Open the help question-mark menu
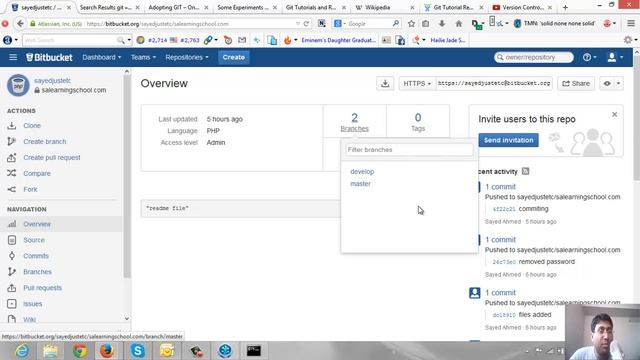The image size is (640, 360). pyautogui.click(x=589, y=57)
